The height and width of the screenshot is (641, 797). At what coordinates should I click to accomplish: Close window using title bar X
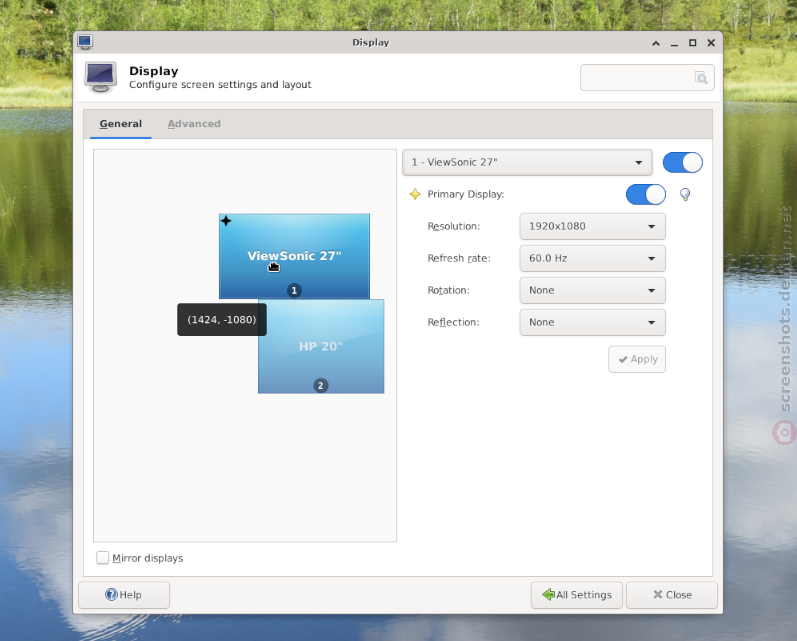tap(711, 43)
